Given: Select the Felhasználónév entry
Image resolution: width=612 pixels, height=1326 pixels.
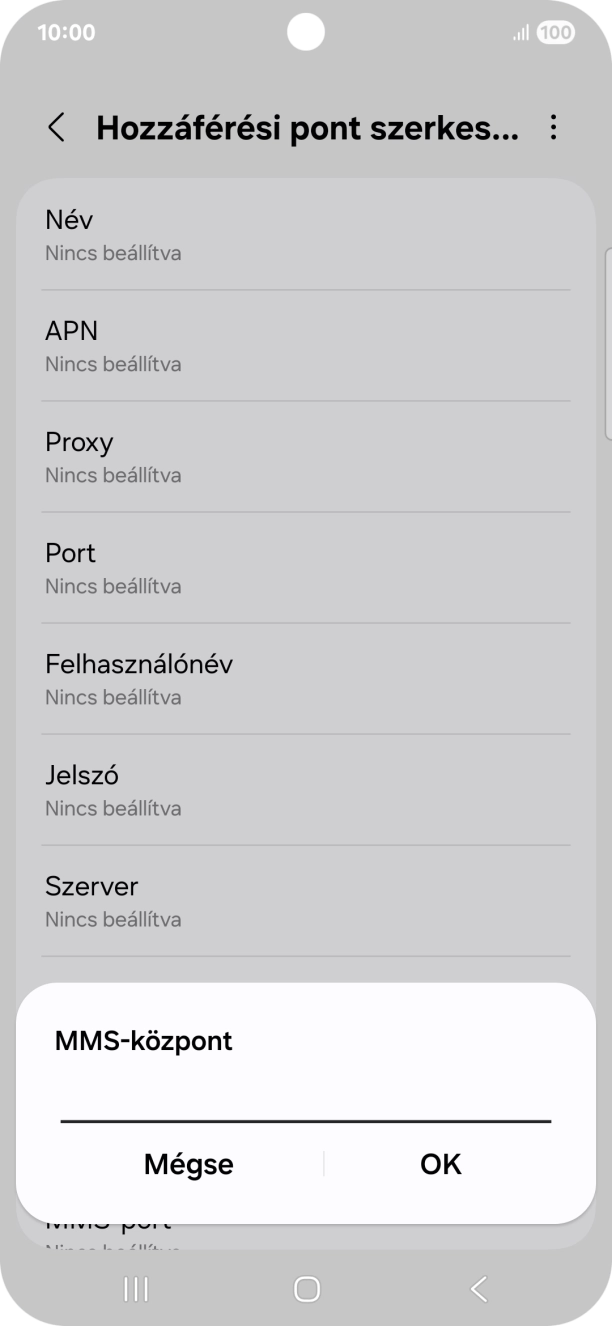Looking at the screenshot, I should click(x=306, y=679).
